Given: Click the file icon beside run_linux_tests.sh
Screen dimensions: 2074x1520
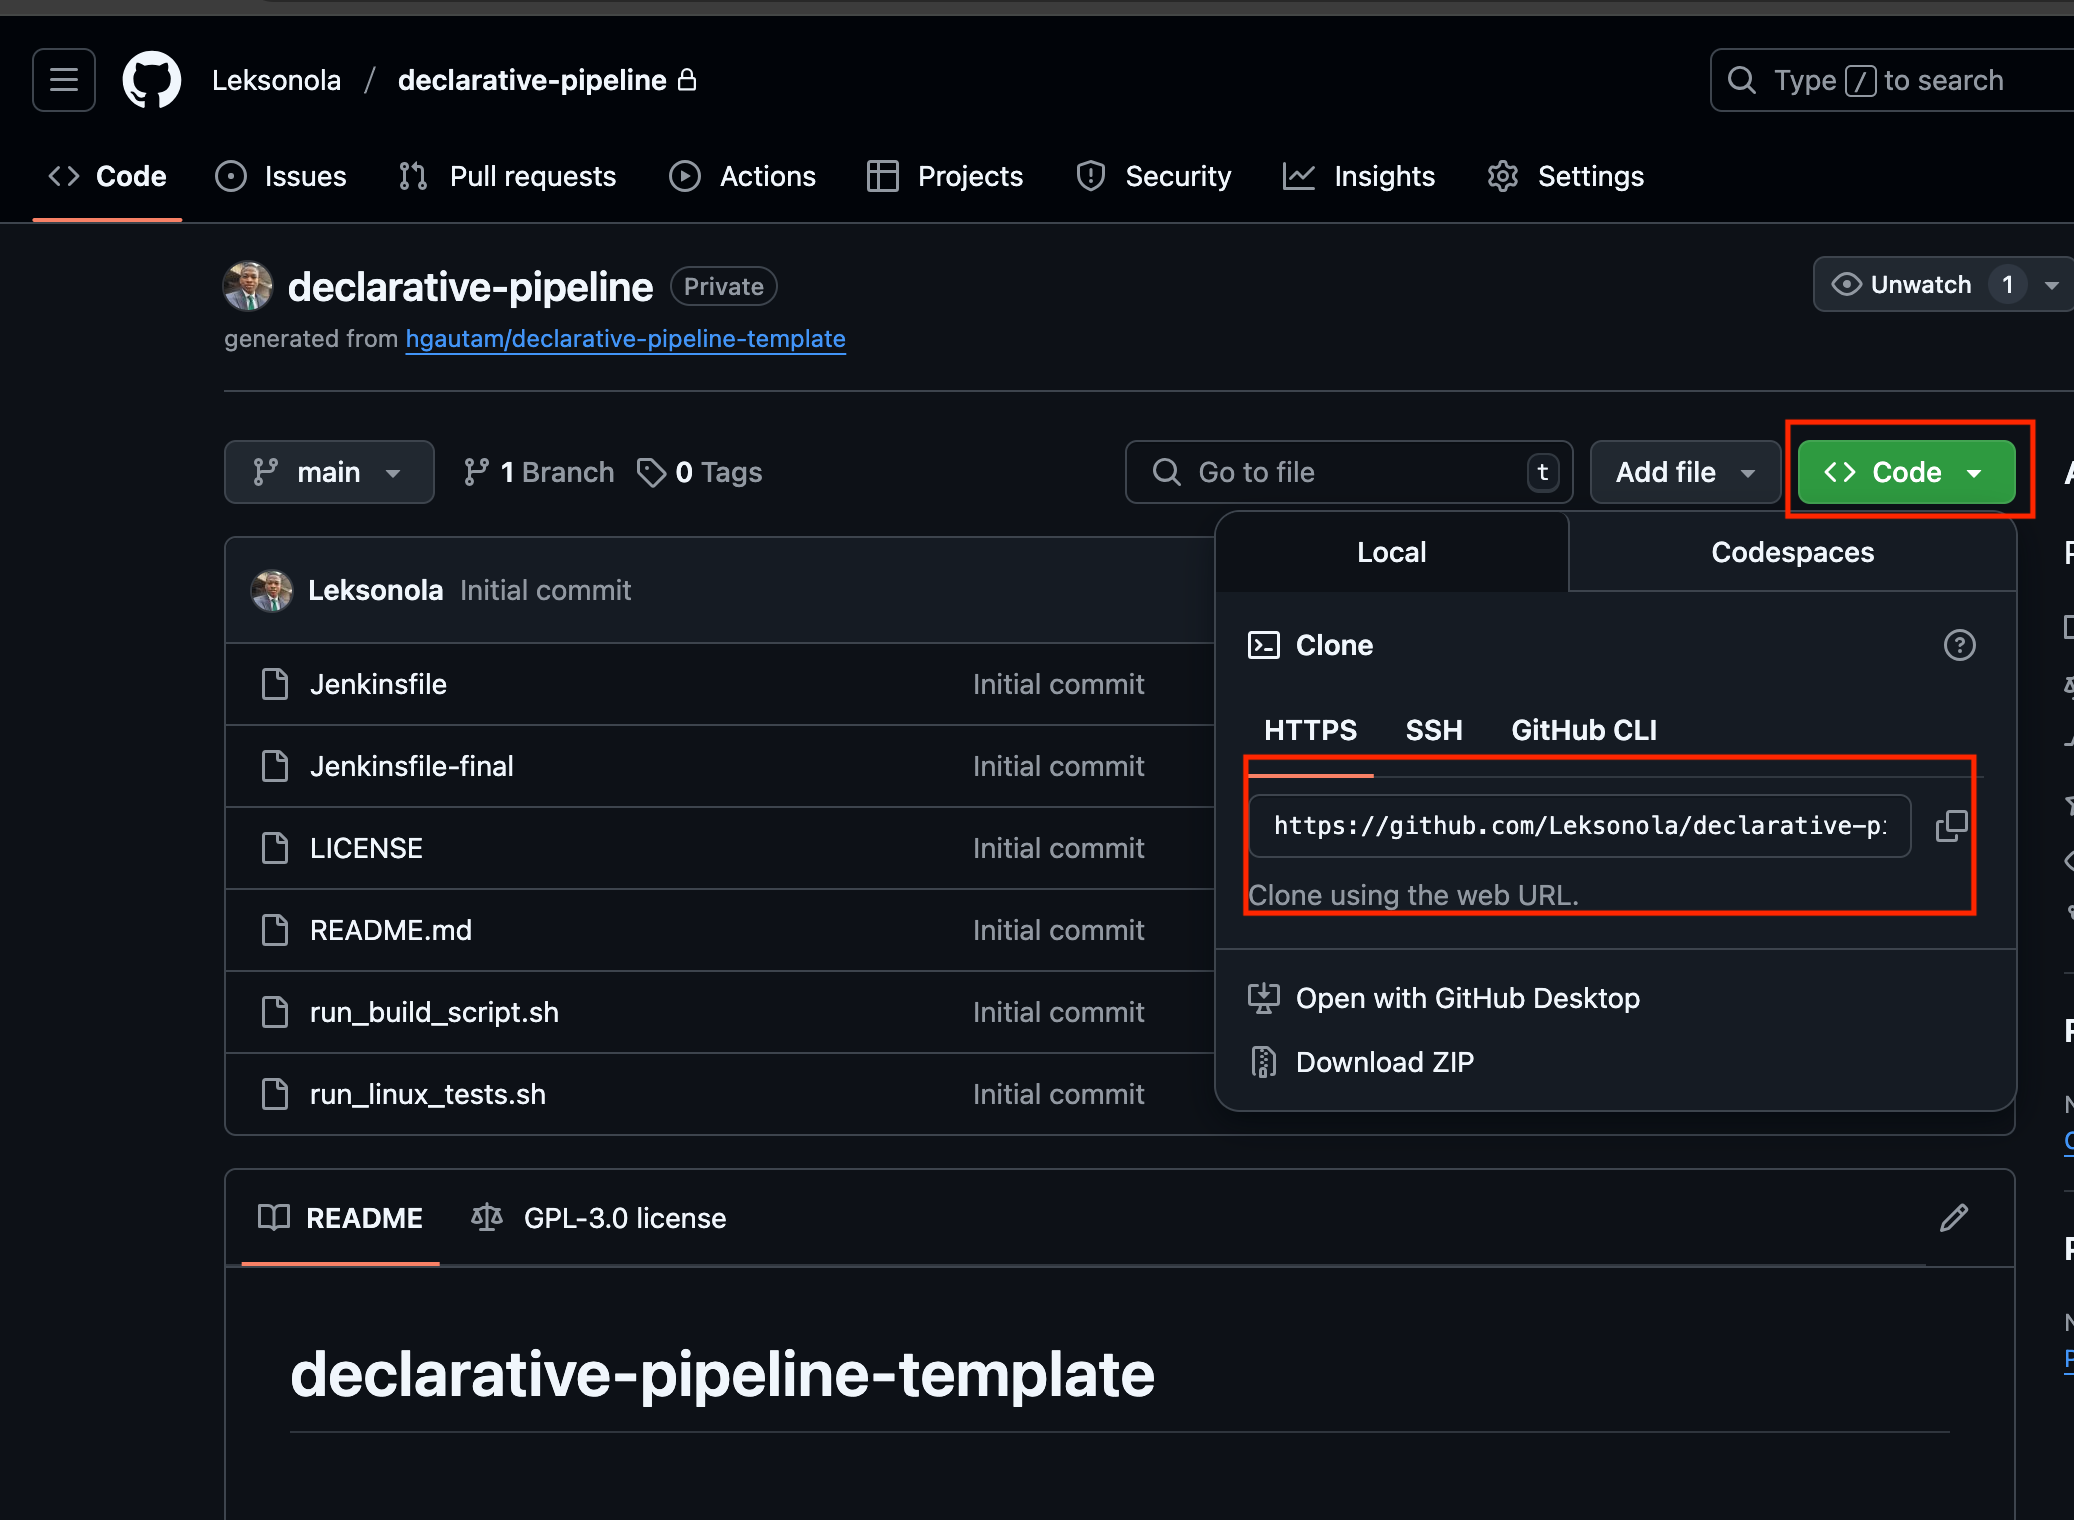Looking at the screenshot, I should pos(274,1094).
